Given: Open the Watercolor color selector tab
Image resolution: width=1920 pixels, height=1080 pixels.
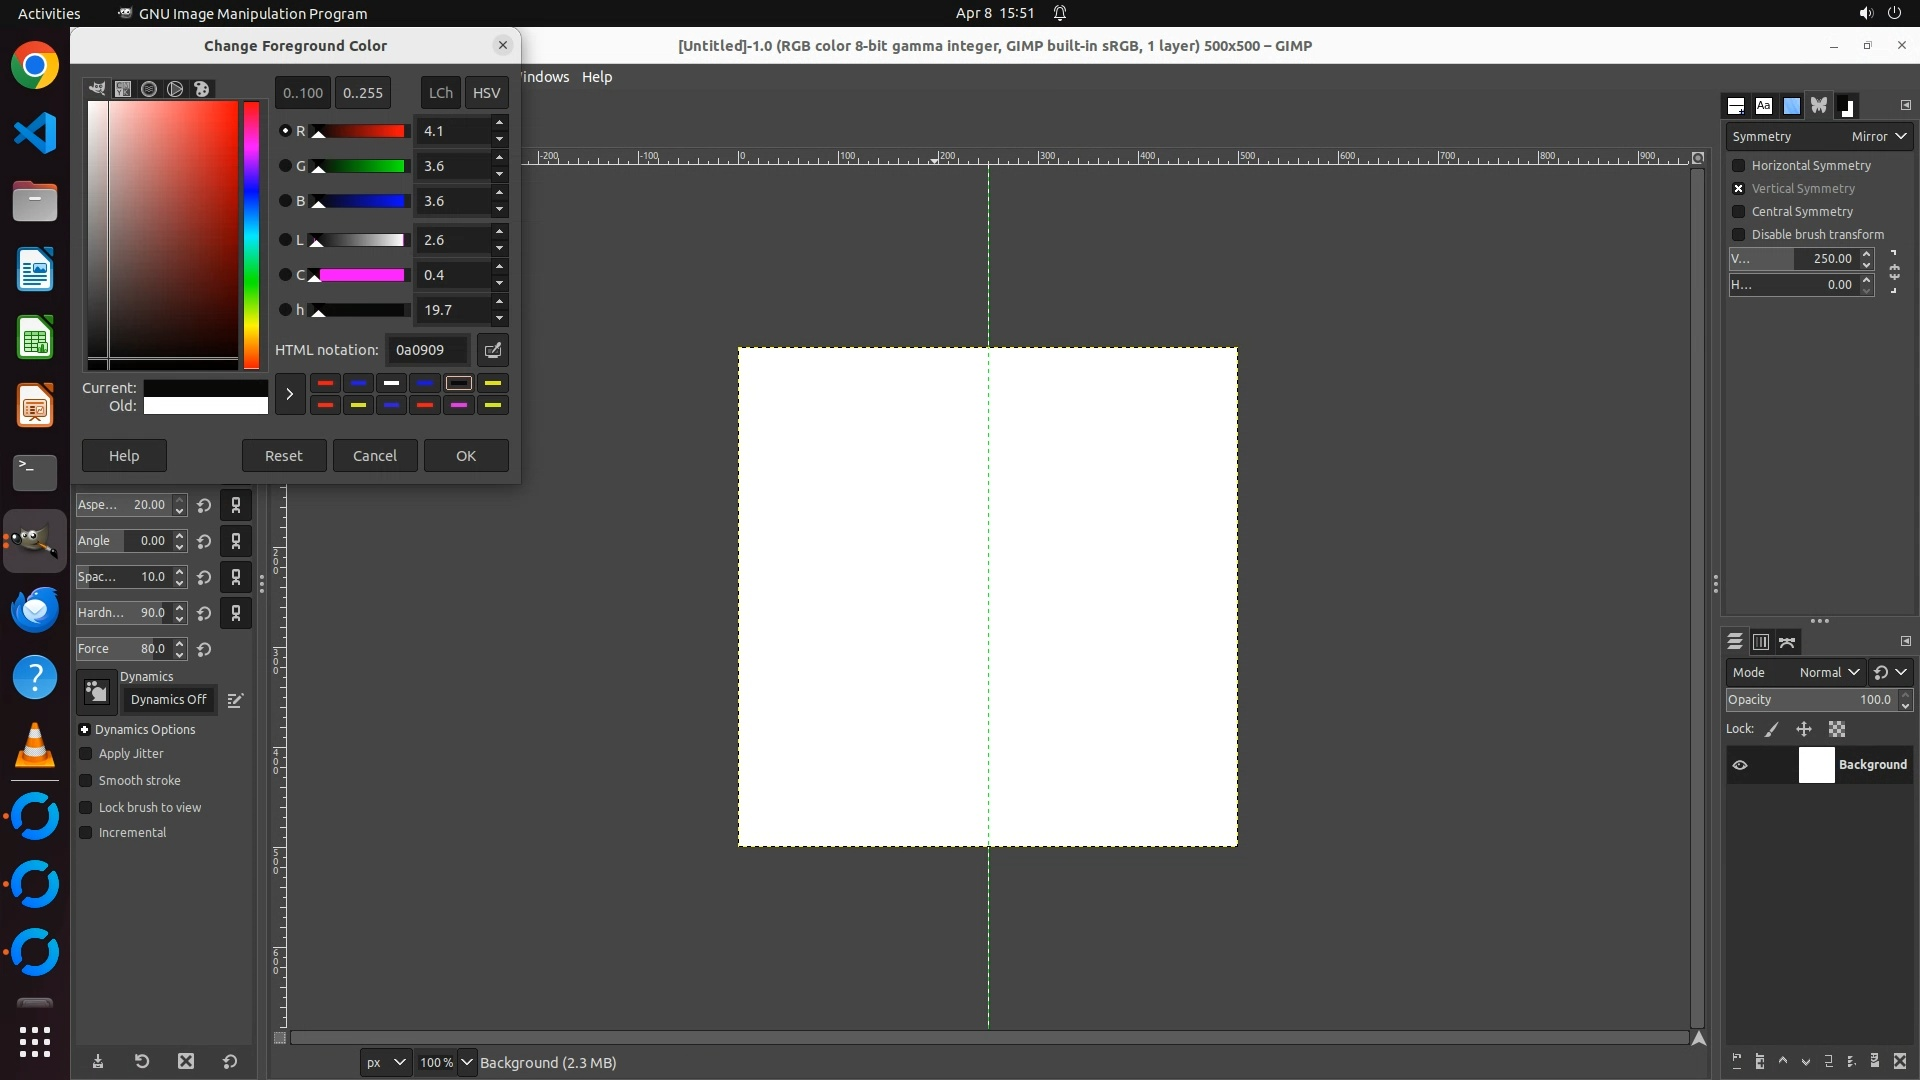Looking at the screenshot, I should tap(149, 89).
